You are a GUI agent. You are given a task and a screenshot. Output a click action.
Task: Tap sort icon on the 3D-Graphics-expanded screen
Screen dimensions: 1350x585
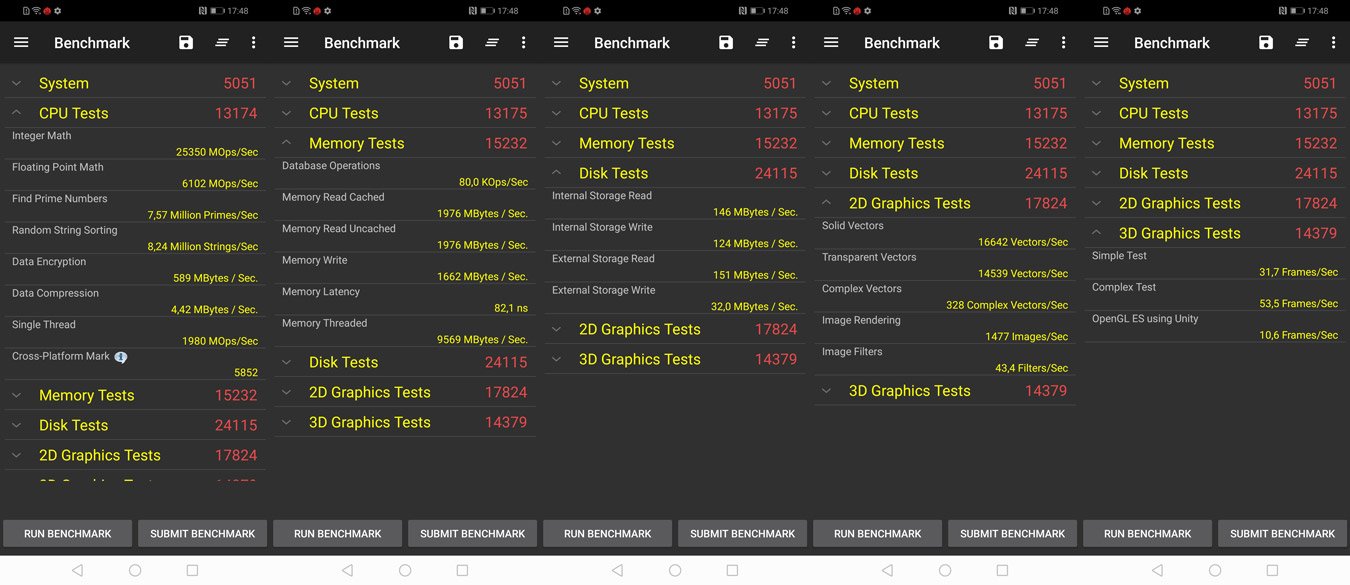1302,43
